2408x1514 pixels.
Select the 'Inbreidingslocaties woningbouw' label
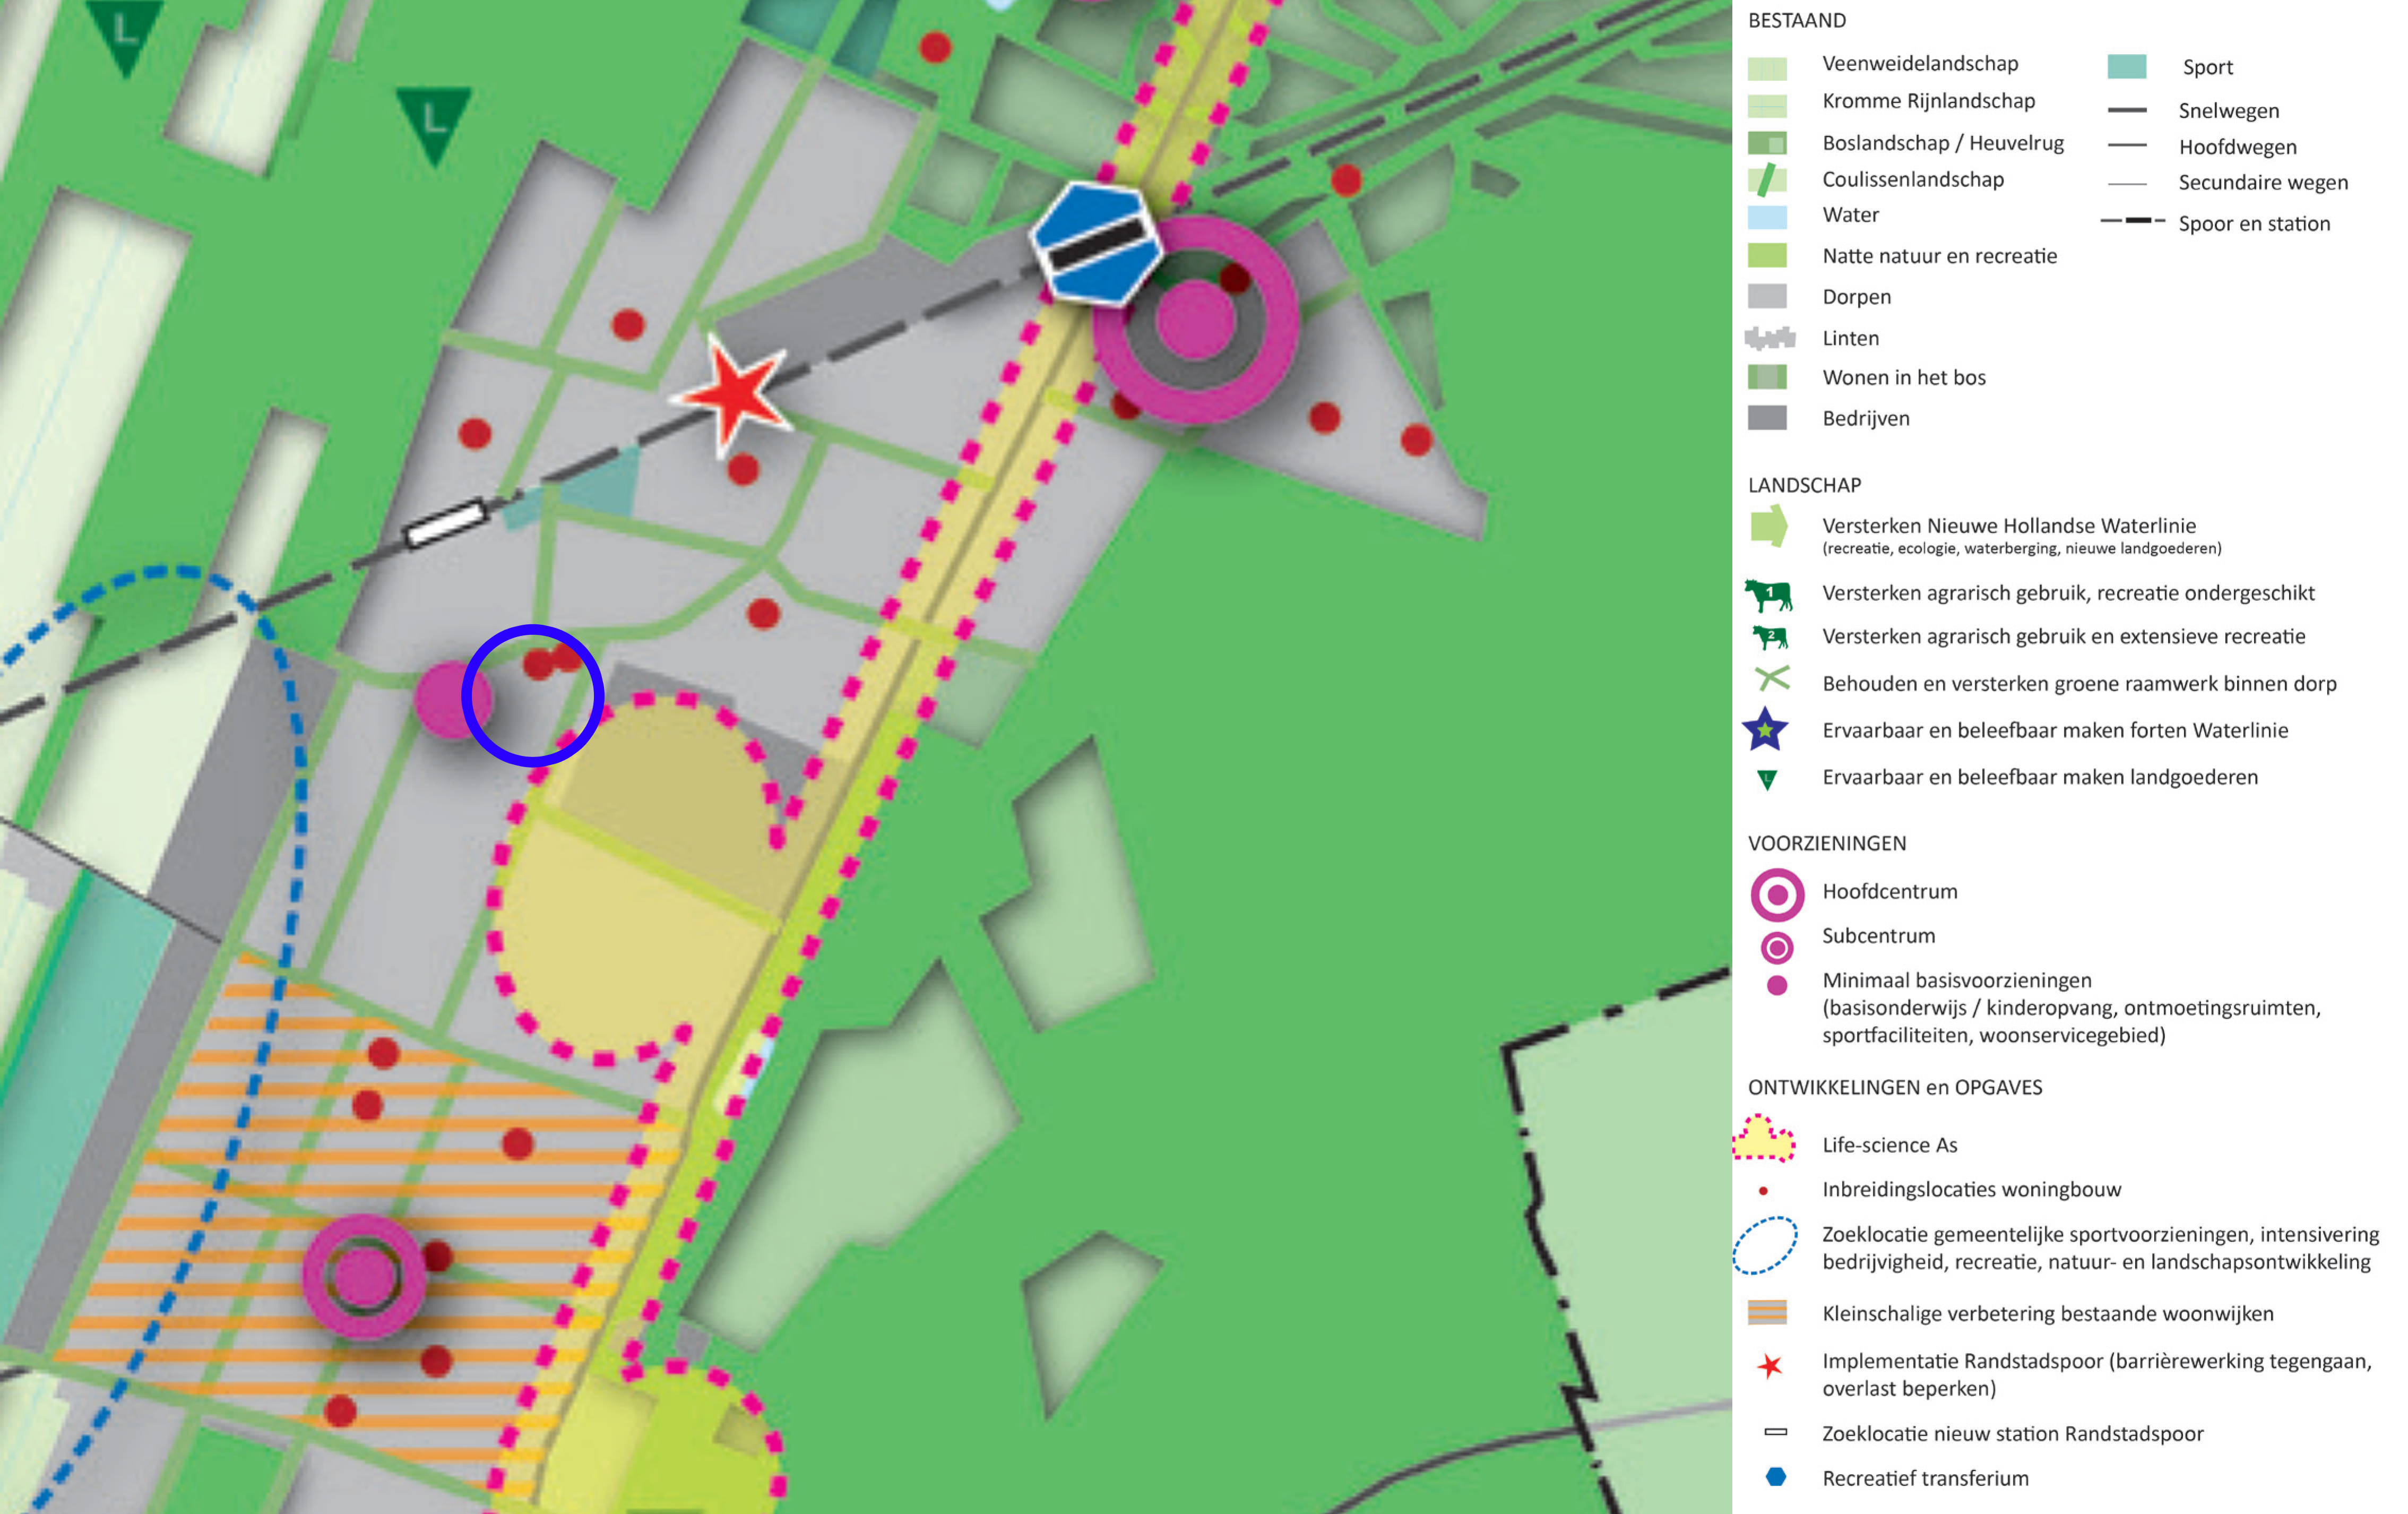pos(1971,1189)
